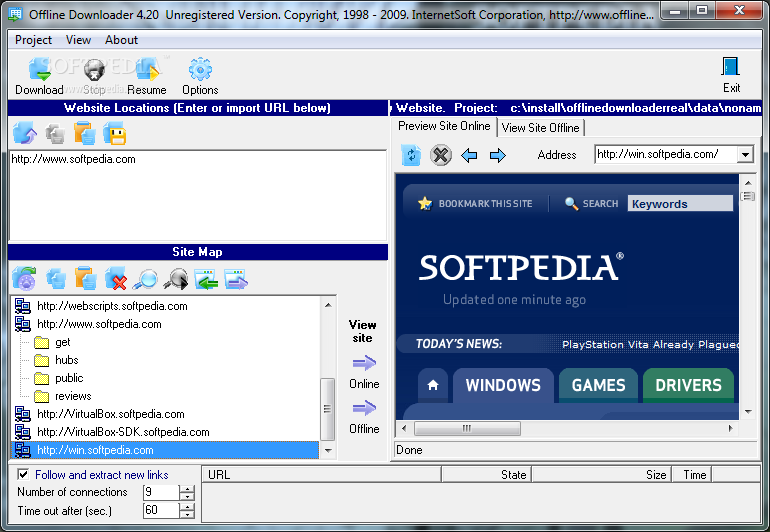Click the View site Offline arrow
The width and height of the screenshot is (770, 532).
click(x=364, y=408)
